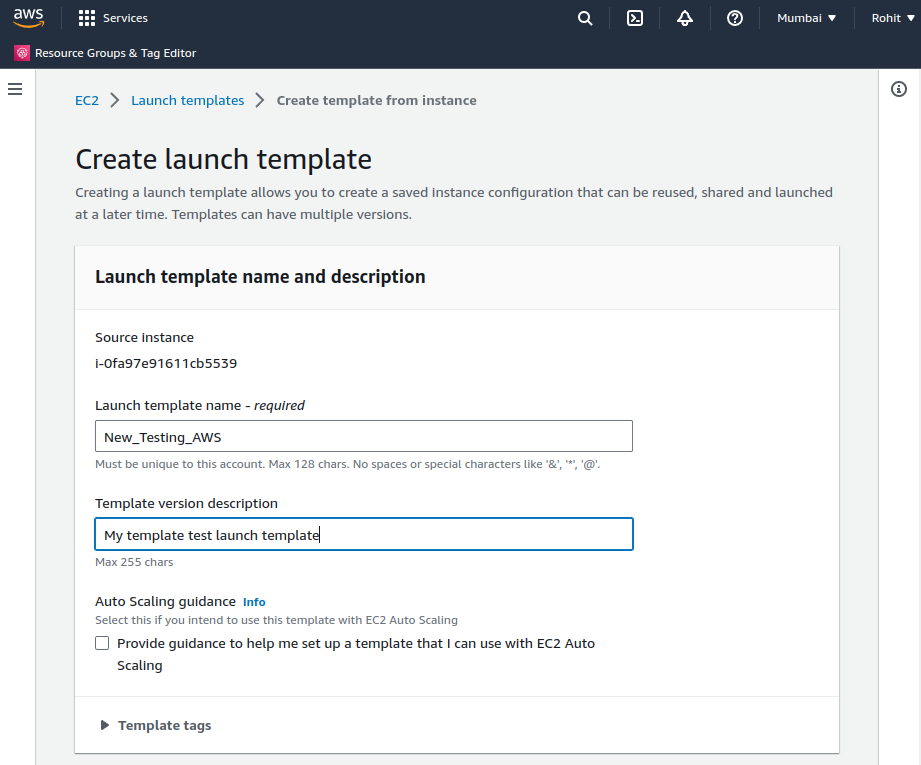This screenshot has width=921, height=765.
Task: Go to Launch templates breadcrumb link
Action: (x=187, y=100)
